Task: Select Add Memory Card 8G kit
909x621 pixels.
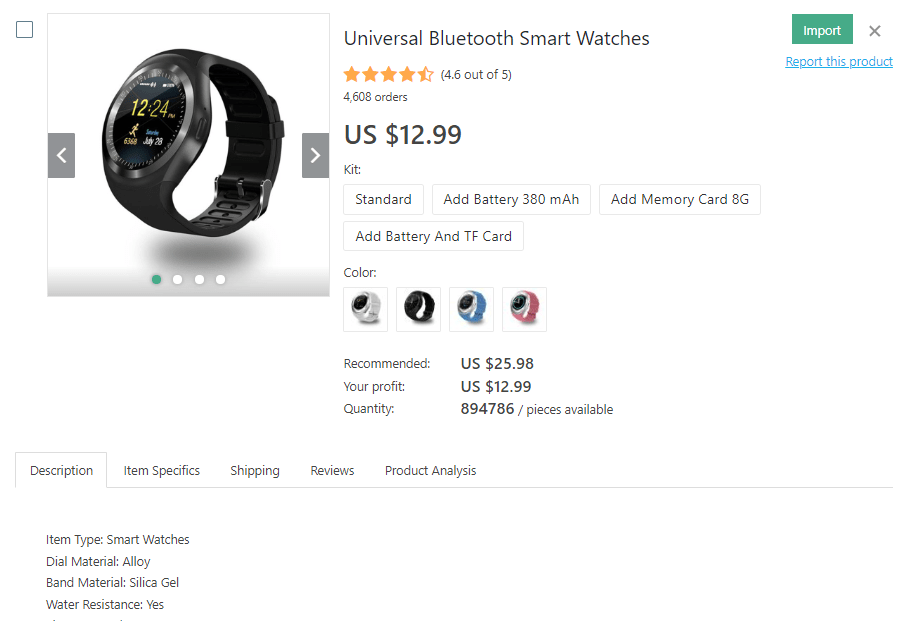Action: [680, 199]
